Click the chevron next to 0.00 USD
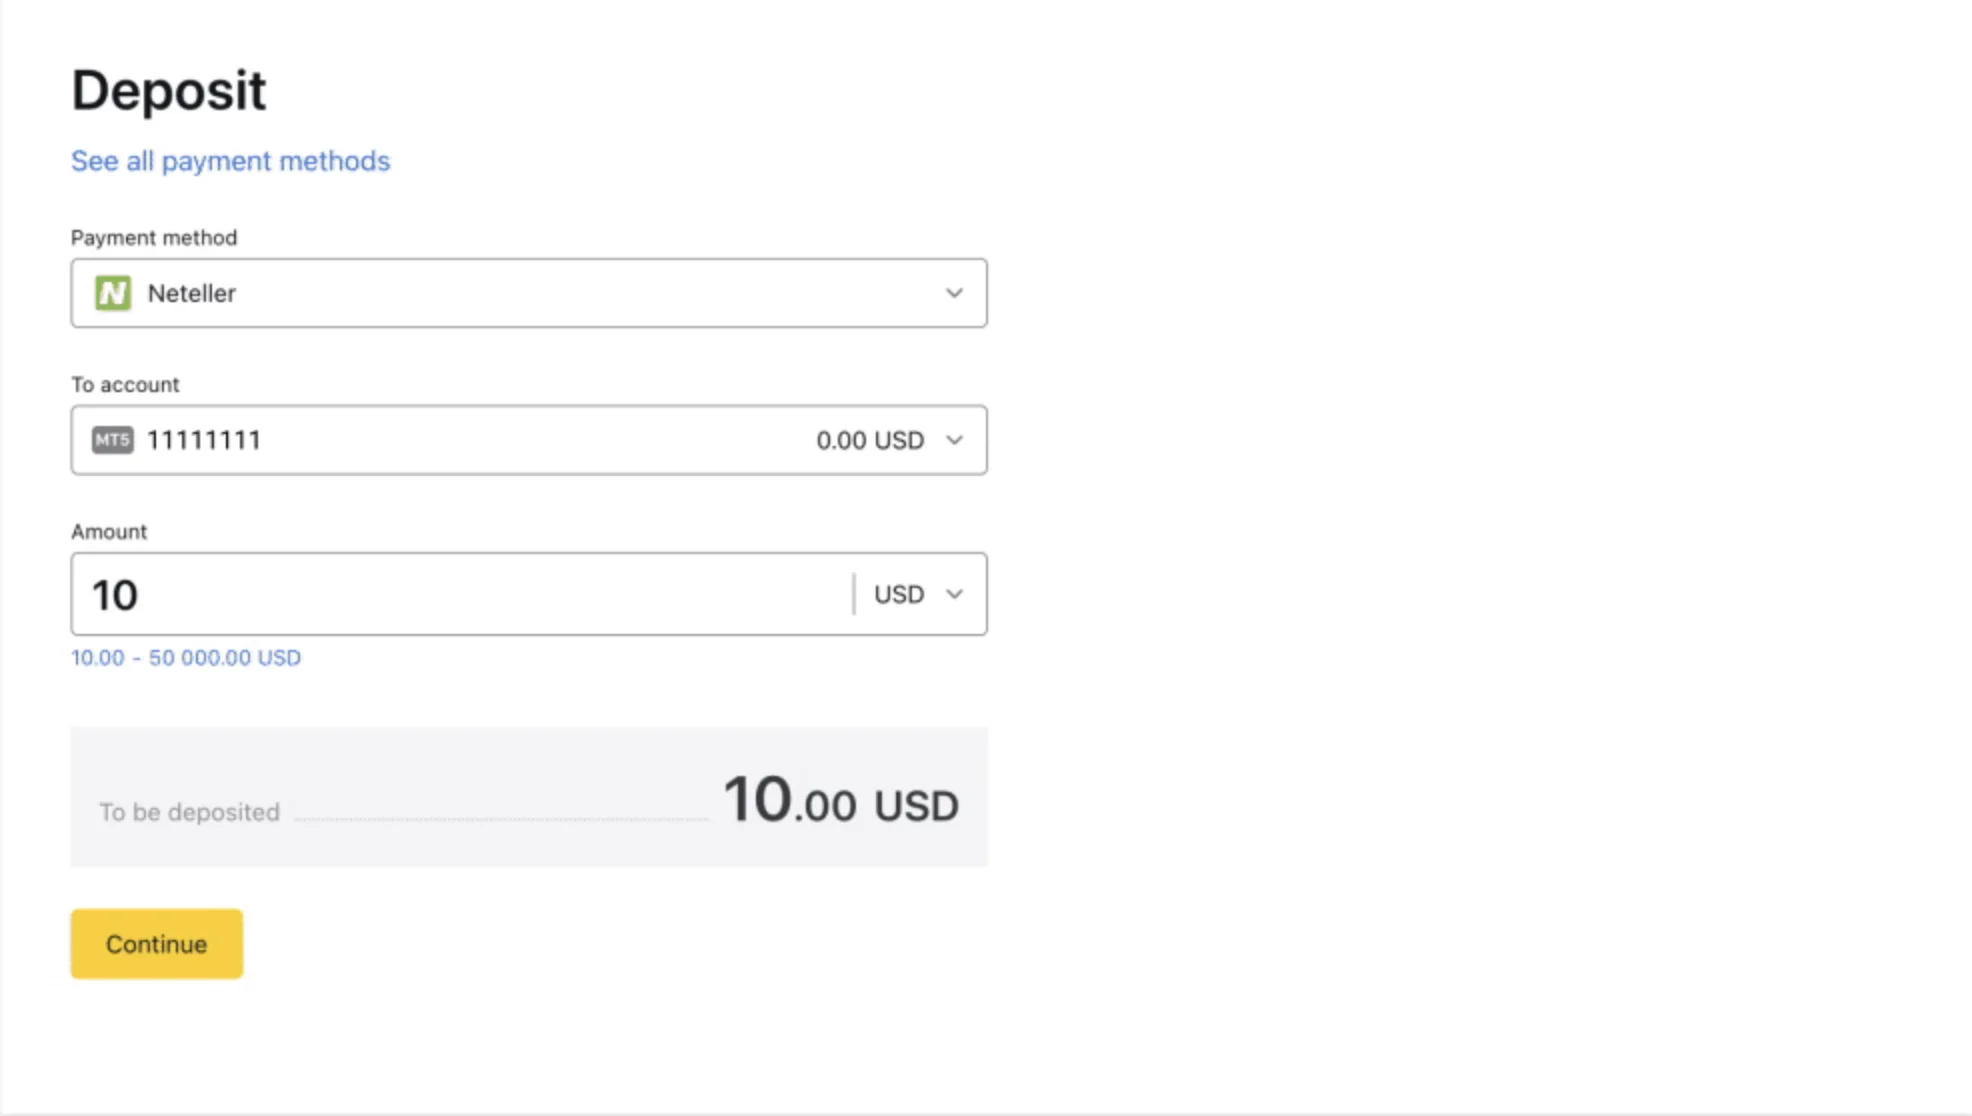This screenshot has height=1116, width=1972. click(x=953, y=440)
